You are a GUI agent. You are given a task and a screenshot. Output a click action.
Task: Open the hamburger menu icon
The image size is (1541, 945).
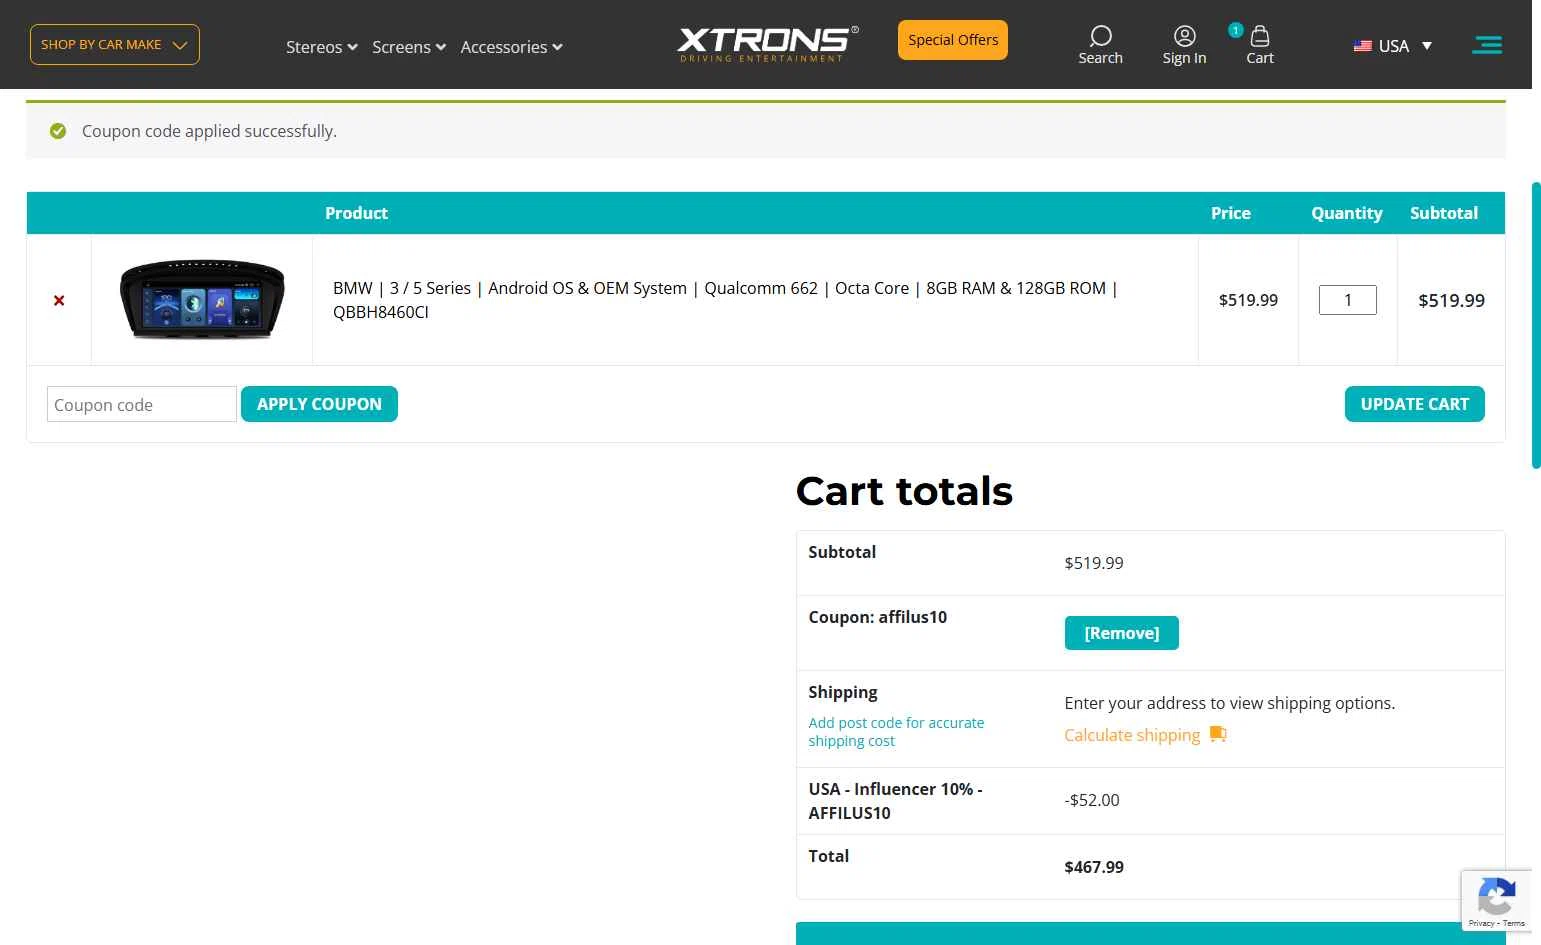pos(1487,45)
